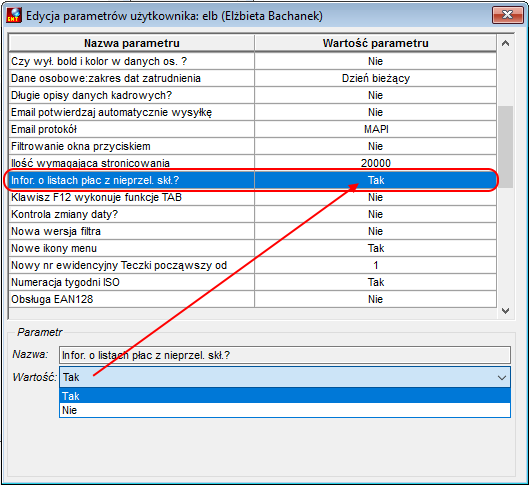Click the Nie value for Email potwierdzaj automatycznie
529x485 pixels.
point(375,112)
